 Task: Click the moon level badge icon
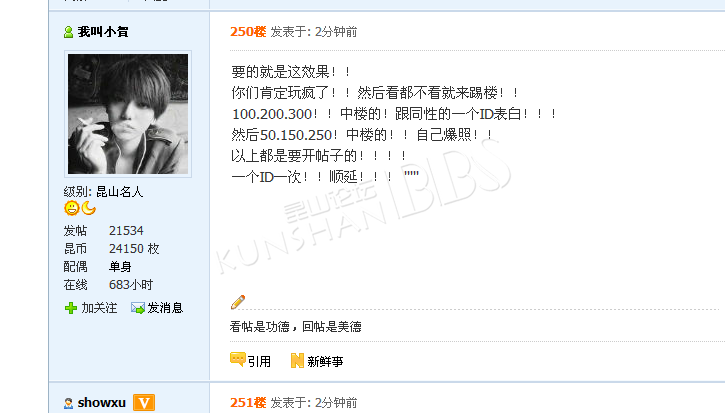click(89, 209)
